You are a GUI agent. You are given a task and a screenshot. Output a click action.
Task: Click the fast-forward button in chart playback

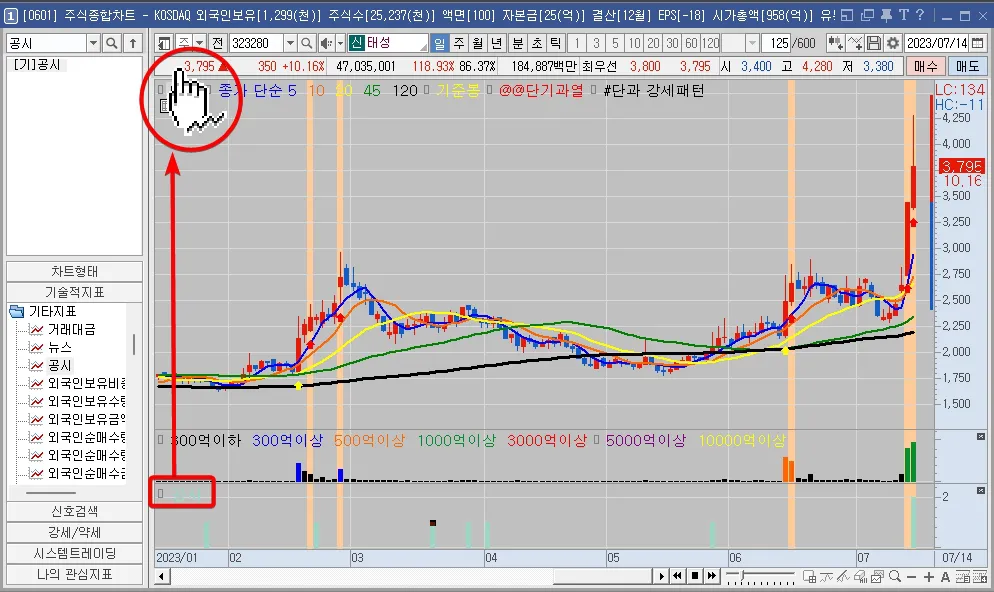coord(712,576)
